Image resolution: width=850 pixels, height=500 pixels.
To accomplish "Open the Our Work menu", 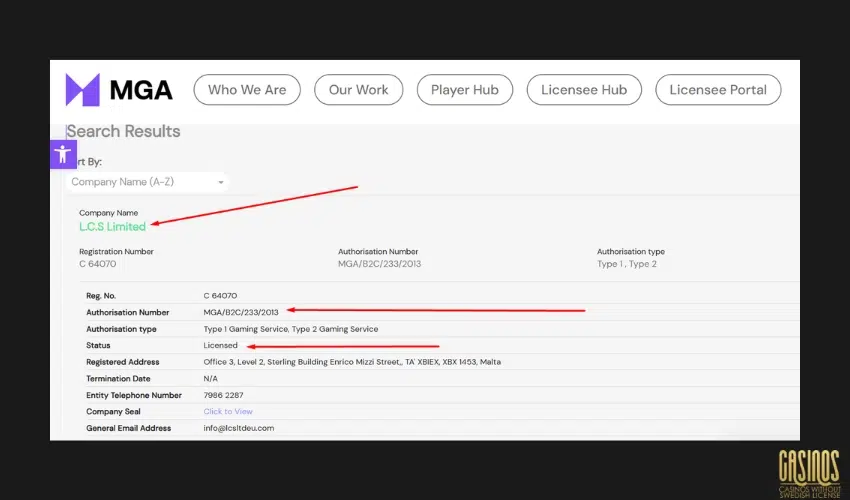I will click(358, 90).
